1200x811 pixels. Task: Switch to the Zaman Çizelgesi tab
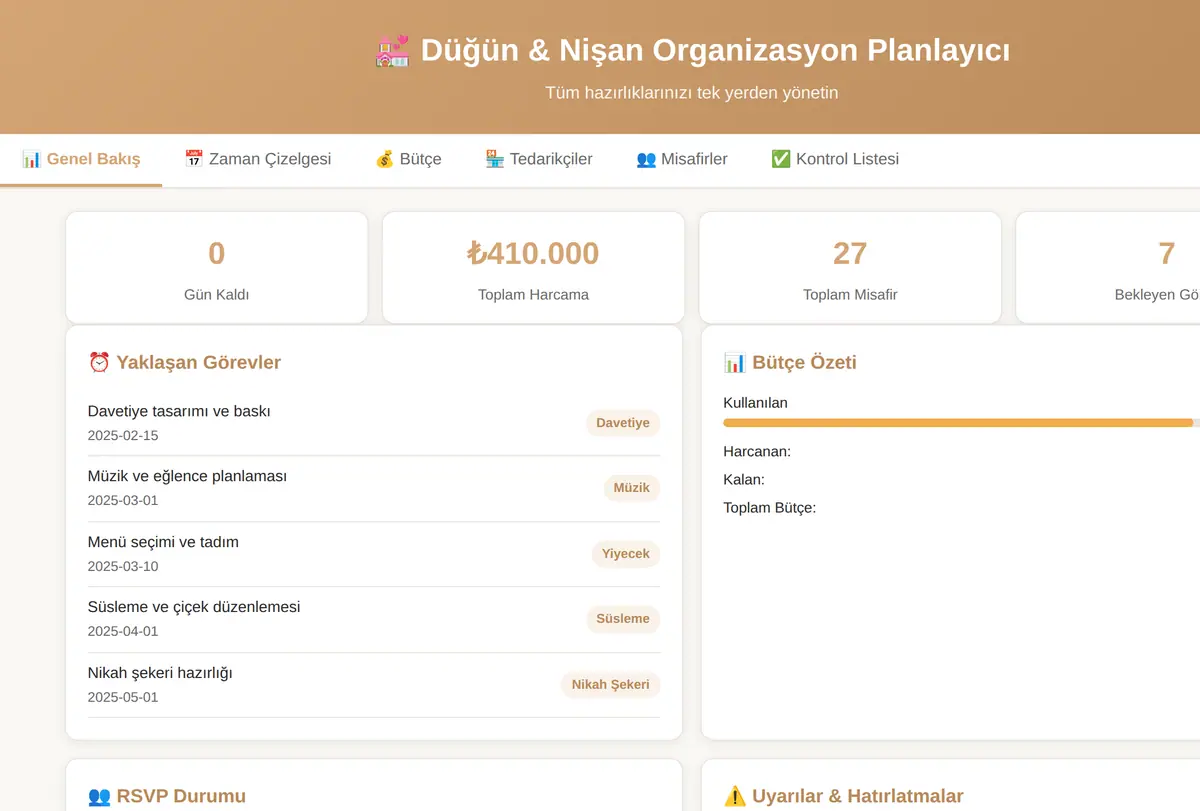(258, 159)
